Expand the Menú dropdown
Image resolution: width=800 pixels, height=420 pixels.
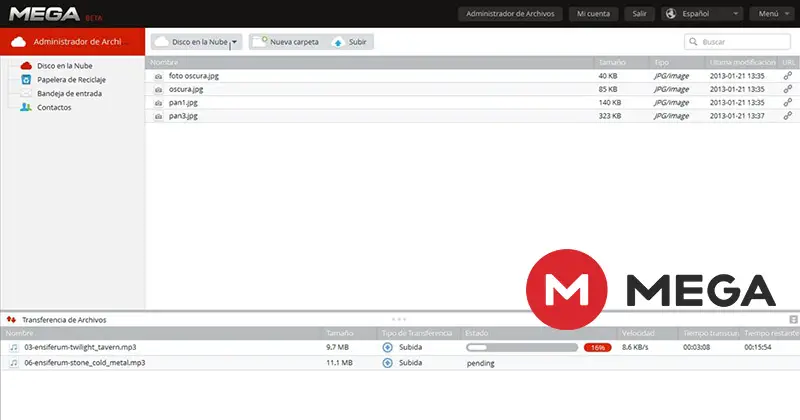(774, 14)
